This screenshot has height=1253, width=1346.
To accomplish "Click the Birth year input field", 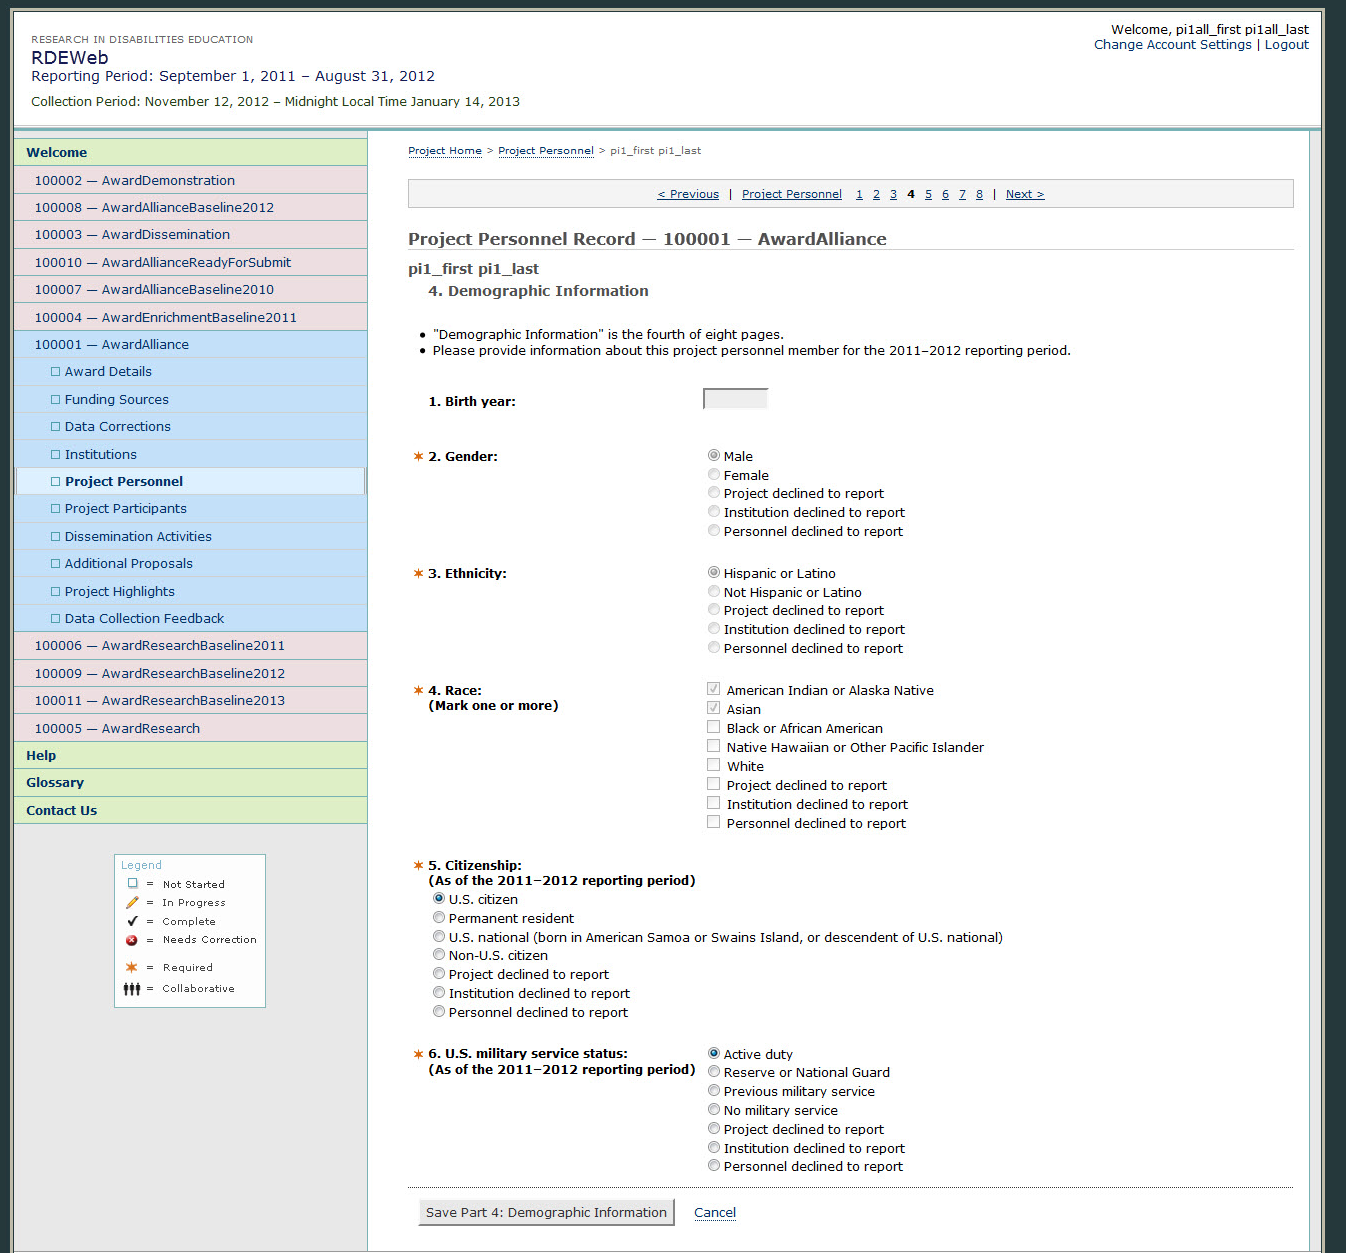I will click(736, 400).
